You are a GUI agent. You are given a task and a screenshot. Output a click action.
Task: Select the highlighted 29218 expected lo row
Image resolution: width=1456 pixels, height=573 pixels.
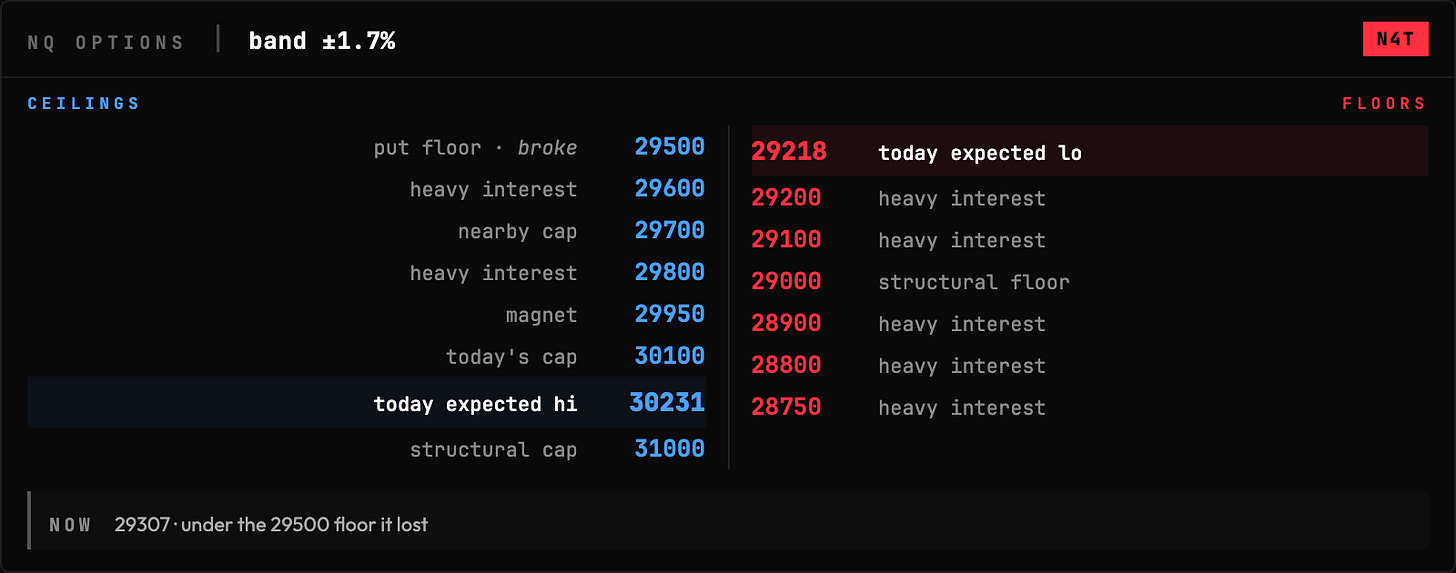click(x=1090, y=151)
